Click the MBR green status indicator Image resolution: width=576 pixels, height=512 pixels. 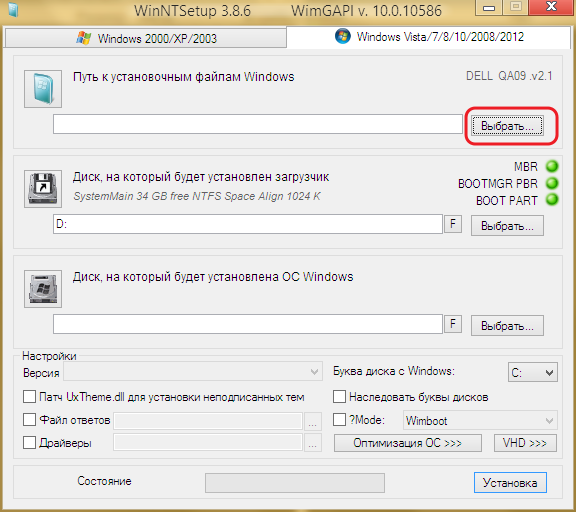click(552, 166)
